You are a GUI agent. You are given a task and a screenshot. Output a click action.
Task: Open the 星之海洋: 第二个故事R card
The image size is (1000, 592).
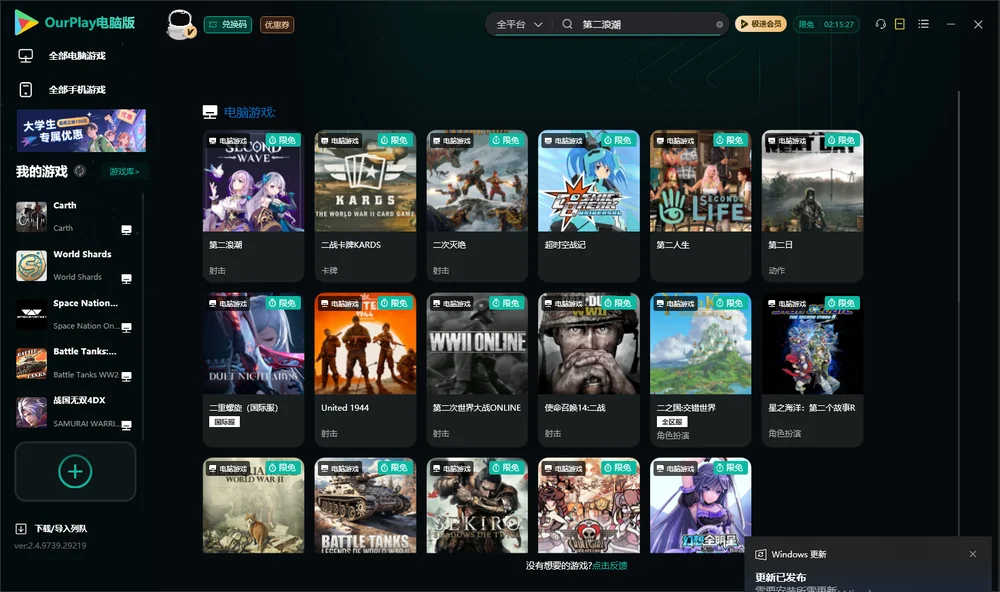pyautogui.click(x=812, y=369)
